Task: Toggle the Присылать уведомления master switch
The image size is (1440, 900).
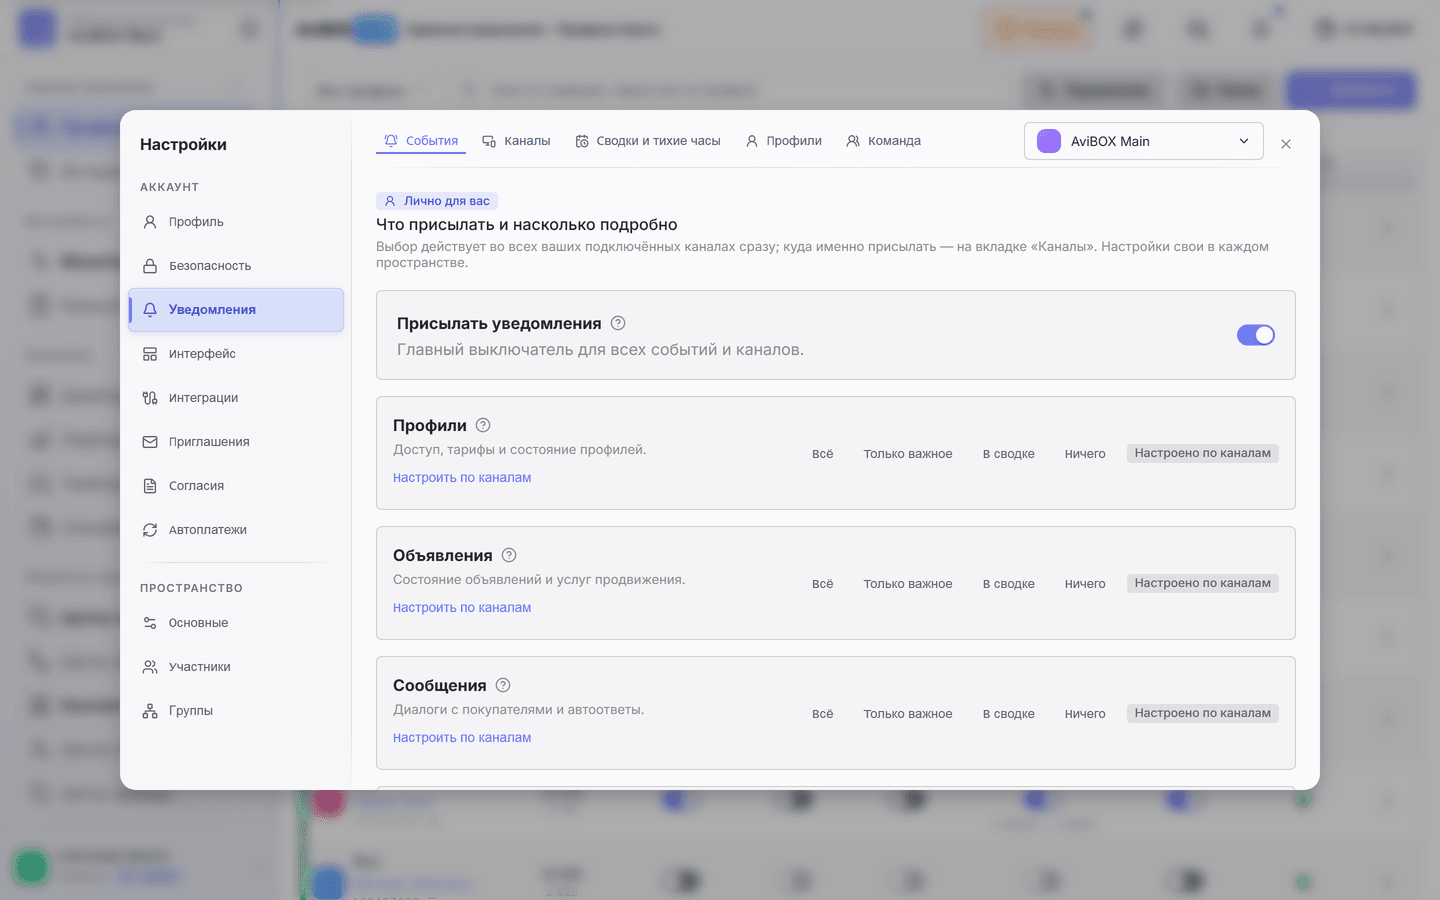Action: [x=1256, y=335]
